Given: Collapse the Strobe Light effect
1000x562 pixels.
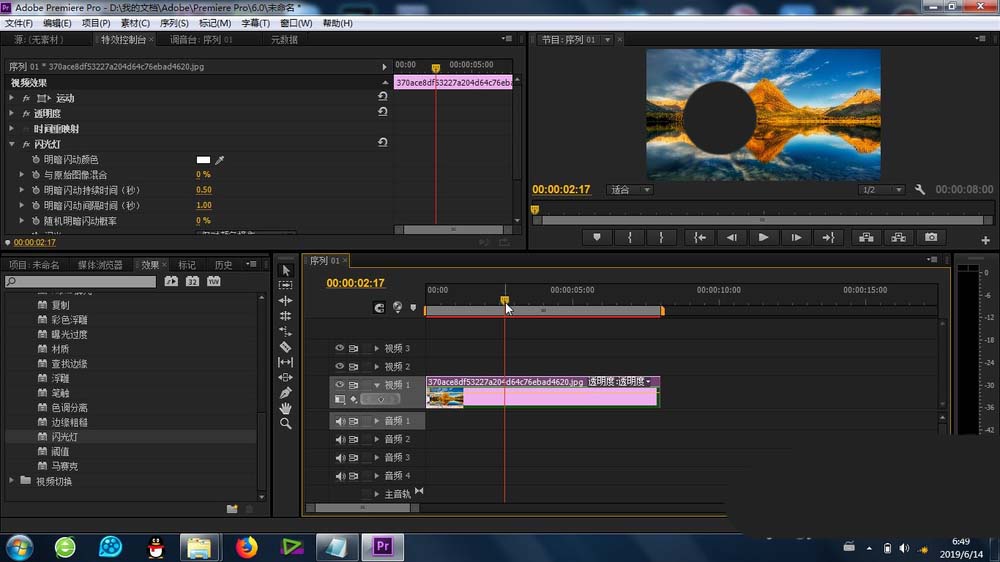Looking at the screenshot, I should click(11, 144).
